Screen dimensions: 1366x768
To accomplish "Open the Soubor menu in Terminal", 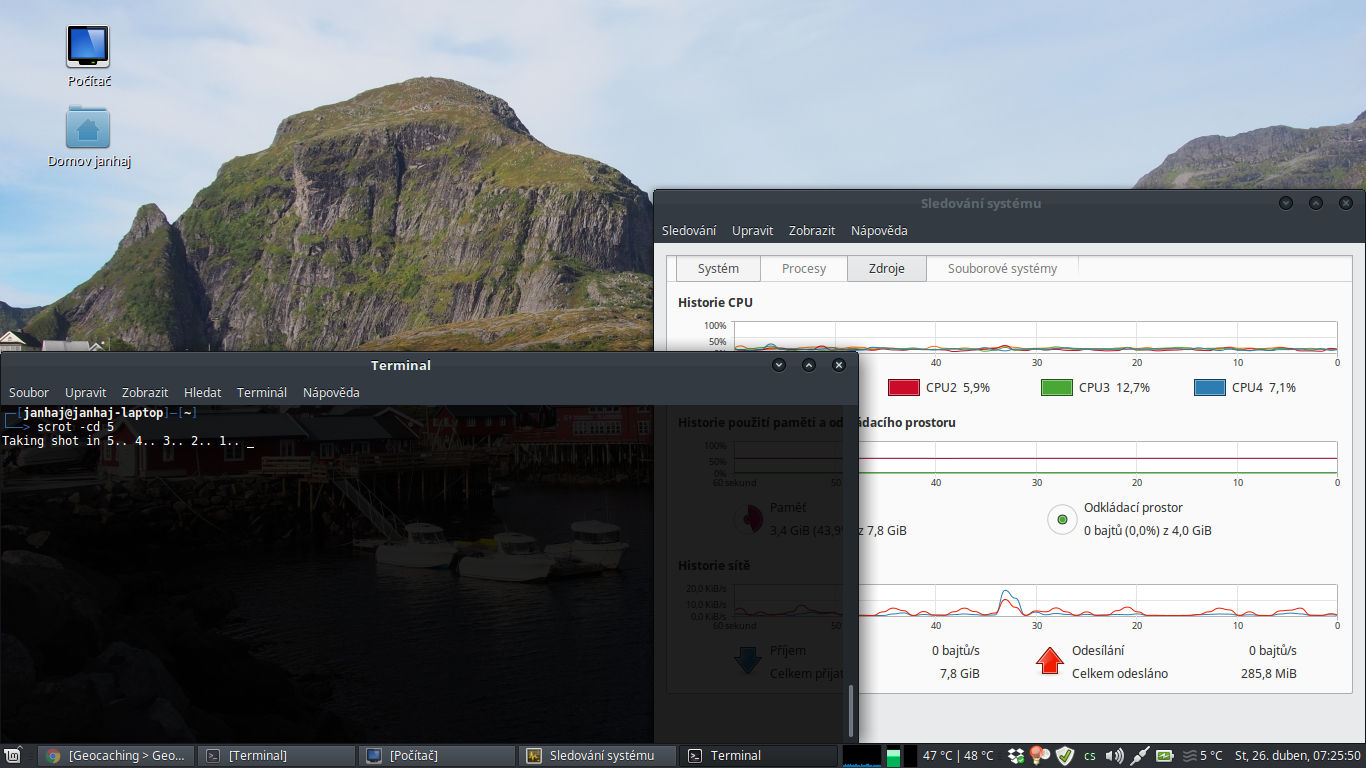I will pyautogui.click(x=29, y=392).
